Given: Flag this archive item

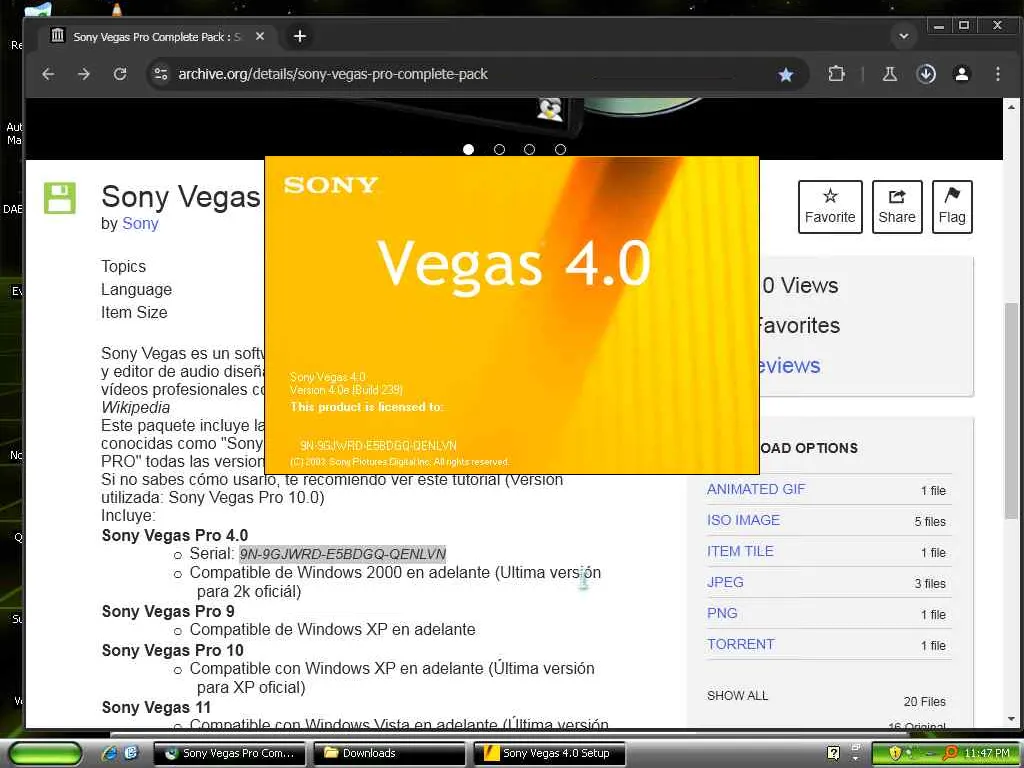Looking at the screenshot, I should [952, 206].
